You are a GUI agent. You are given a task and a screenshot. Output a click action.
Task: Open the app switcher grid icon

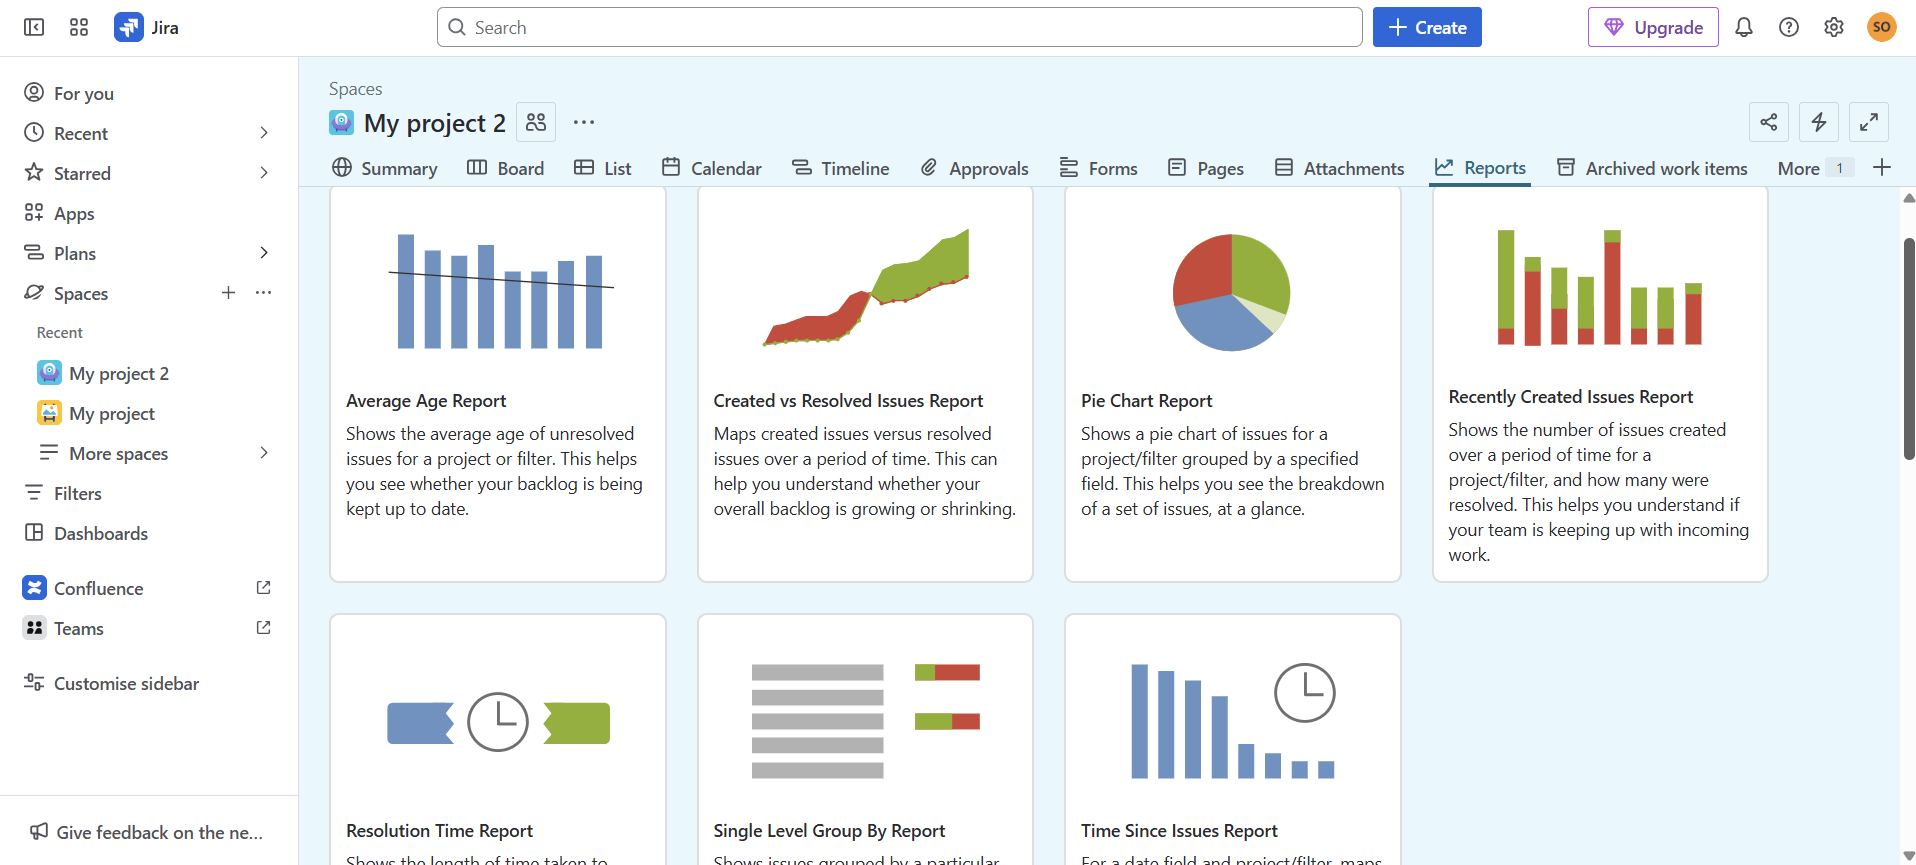click(x=79, y=27)
